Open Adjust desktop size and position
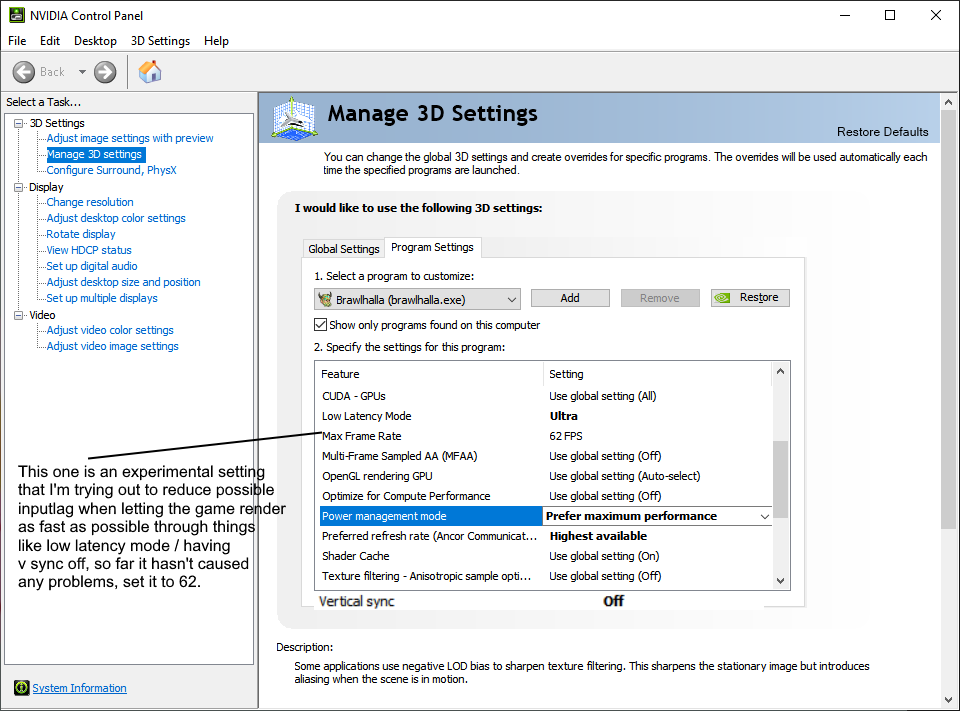Viewport: 960px width, 711px height. [123, 282]
